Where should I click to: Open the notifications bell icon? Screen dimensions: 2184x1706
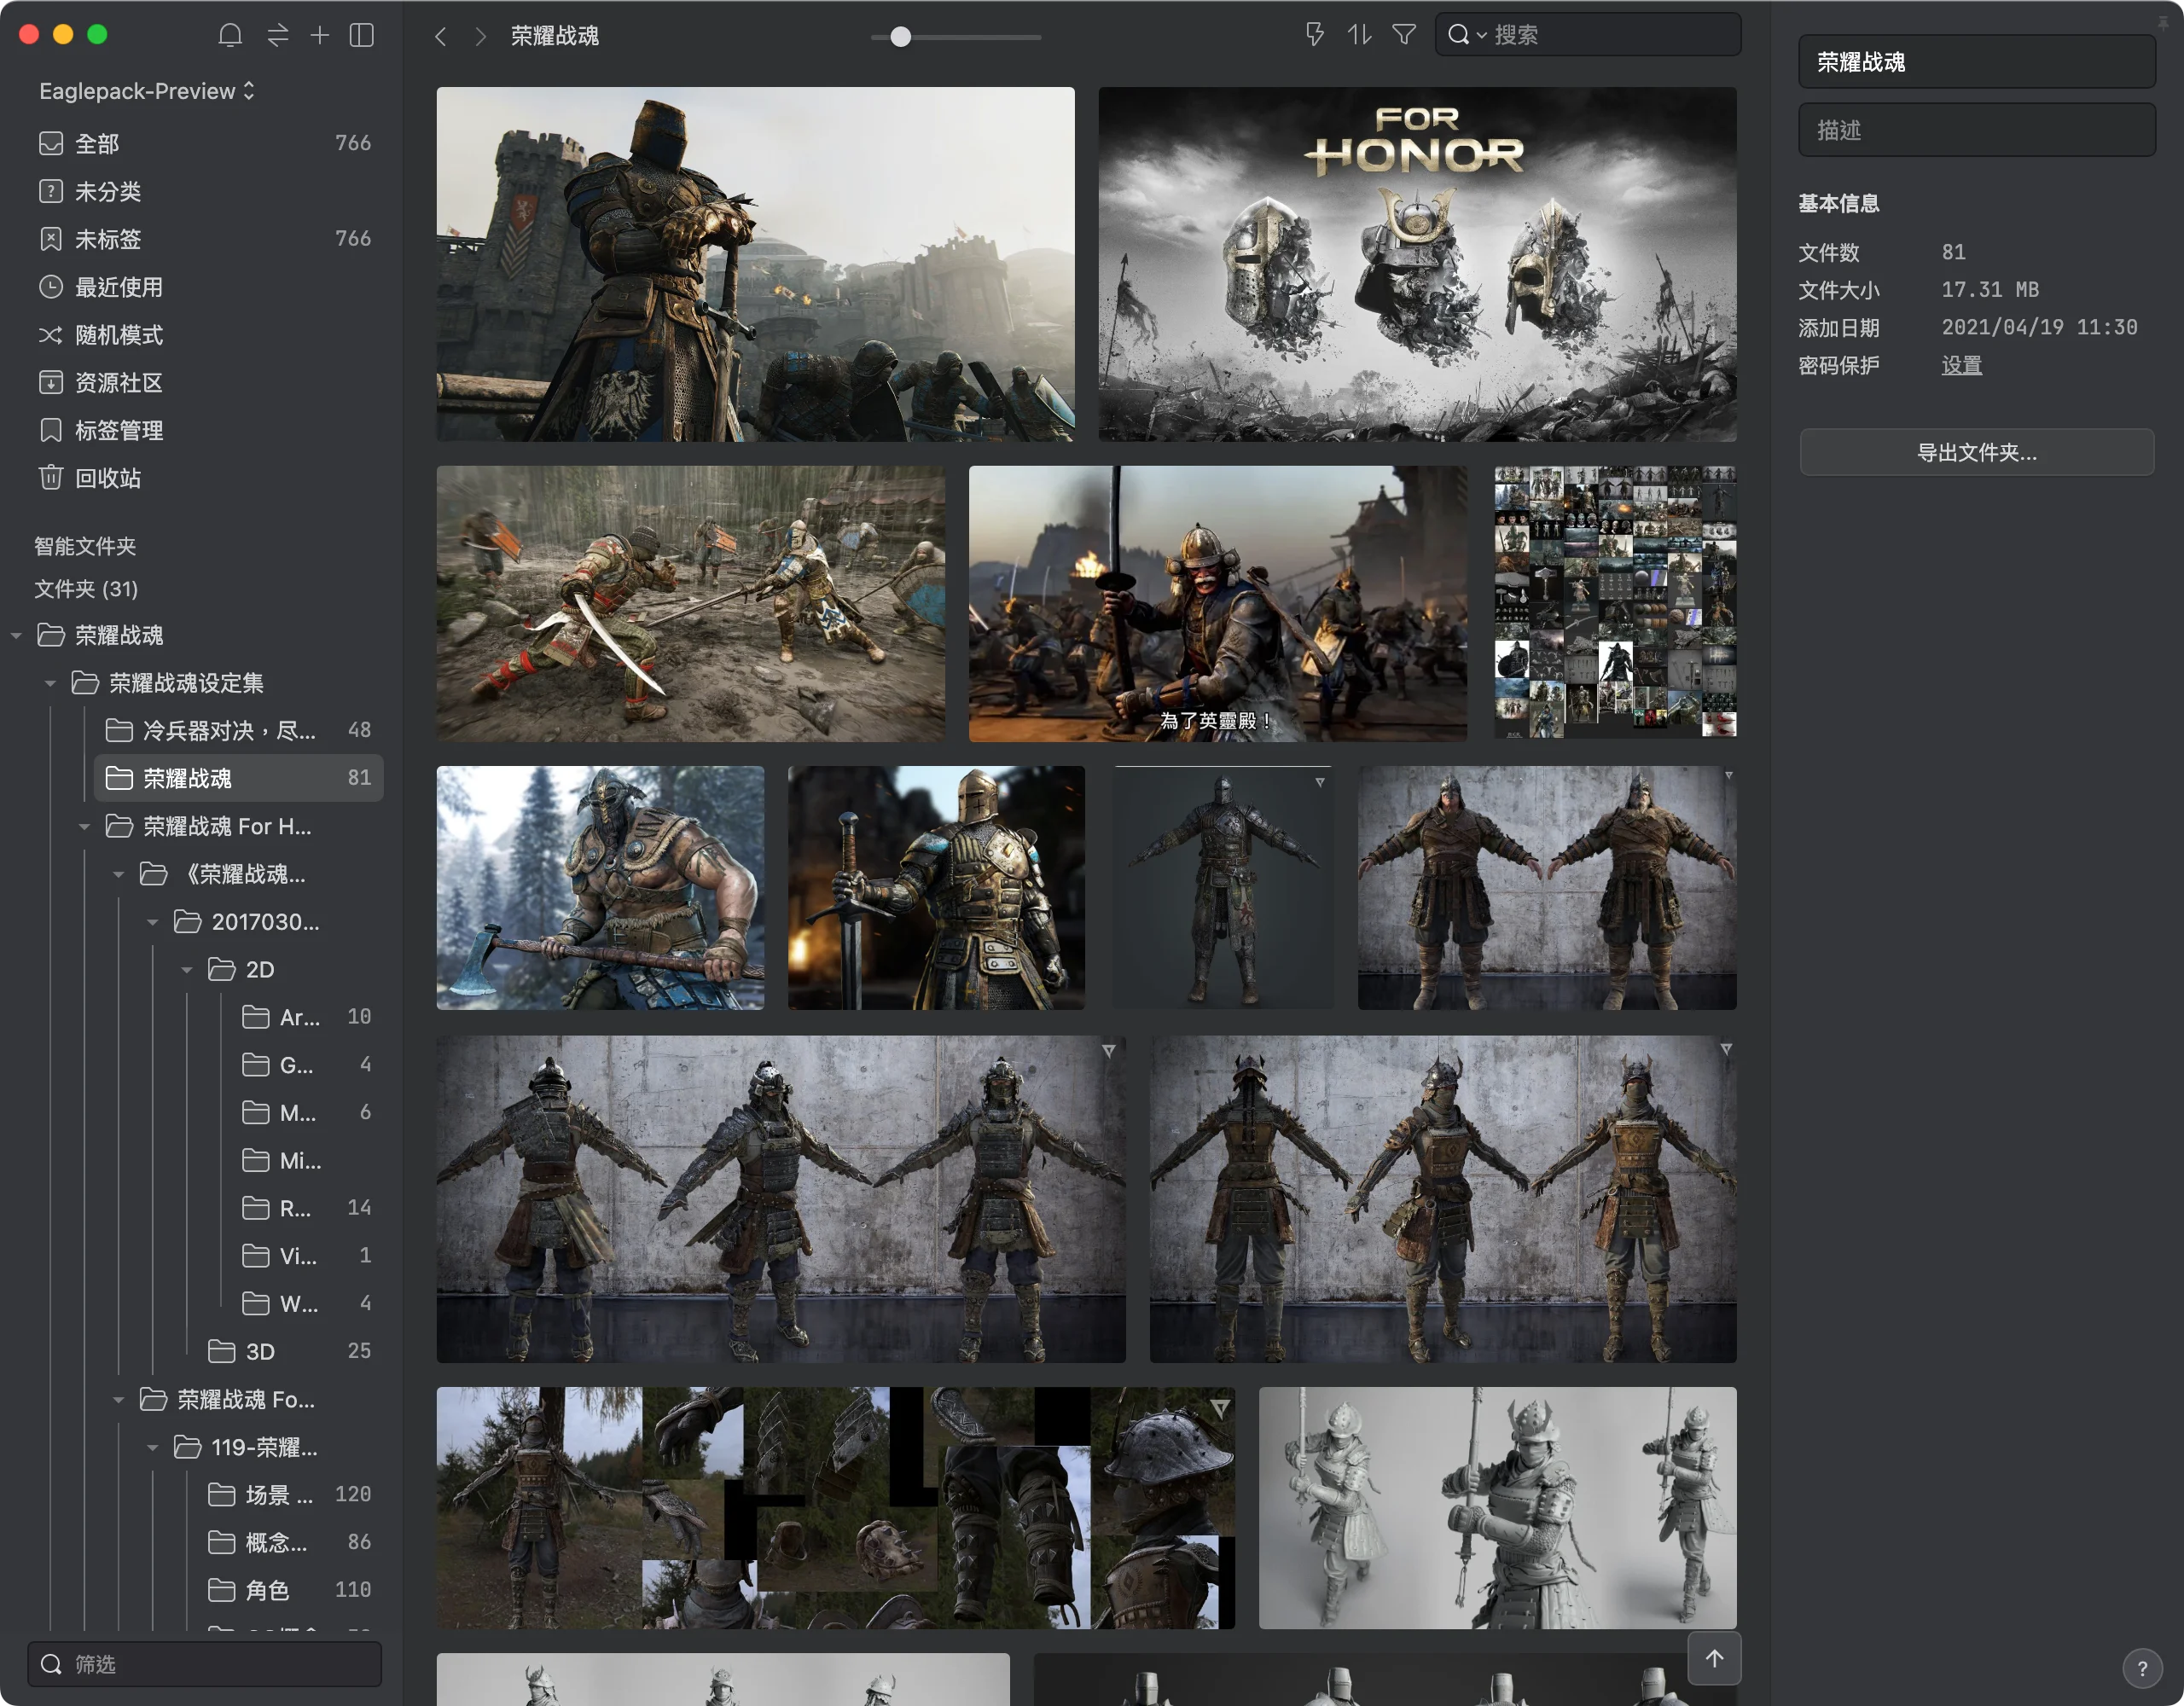tap(230, 36)
